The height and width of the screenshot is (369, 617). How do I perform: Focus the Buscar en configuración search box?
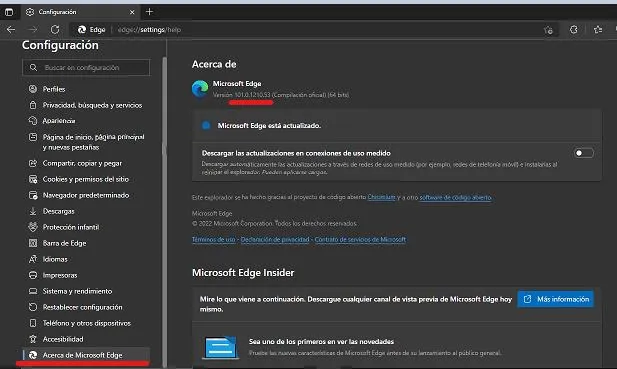86,67
